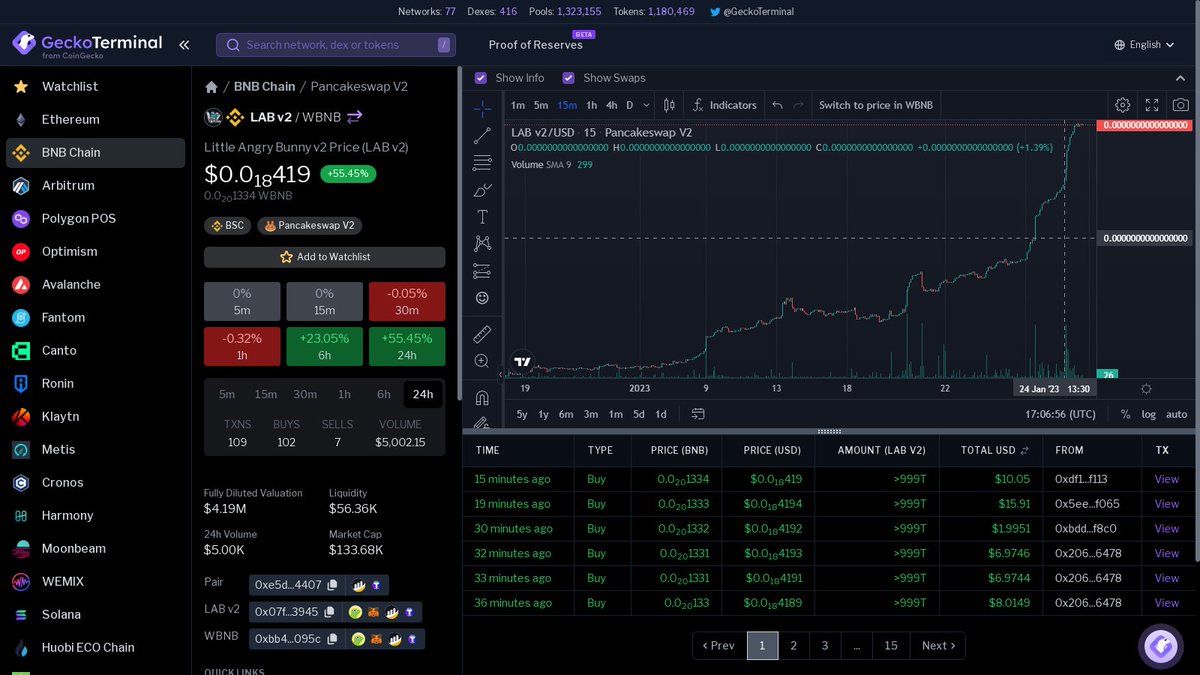Select the ruler measure tool

(x=482, y=334)
